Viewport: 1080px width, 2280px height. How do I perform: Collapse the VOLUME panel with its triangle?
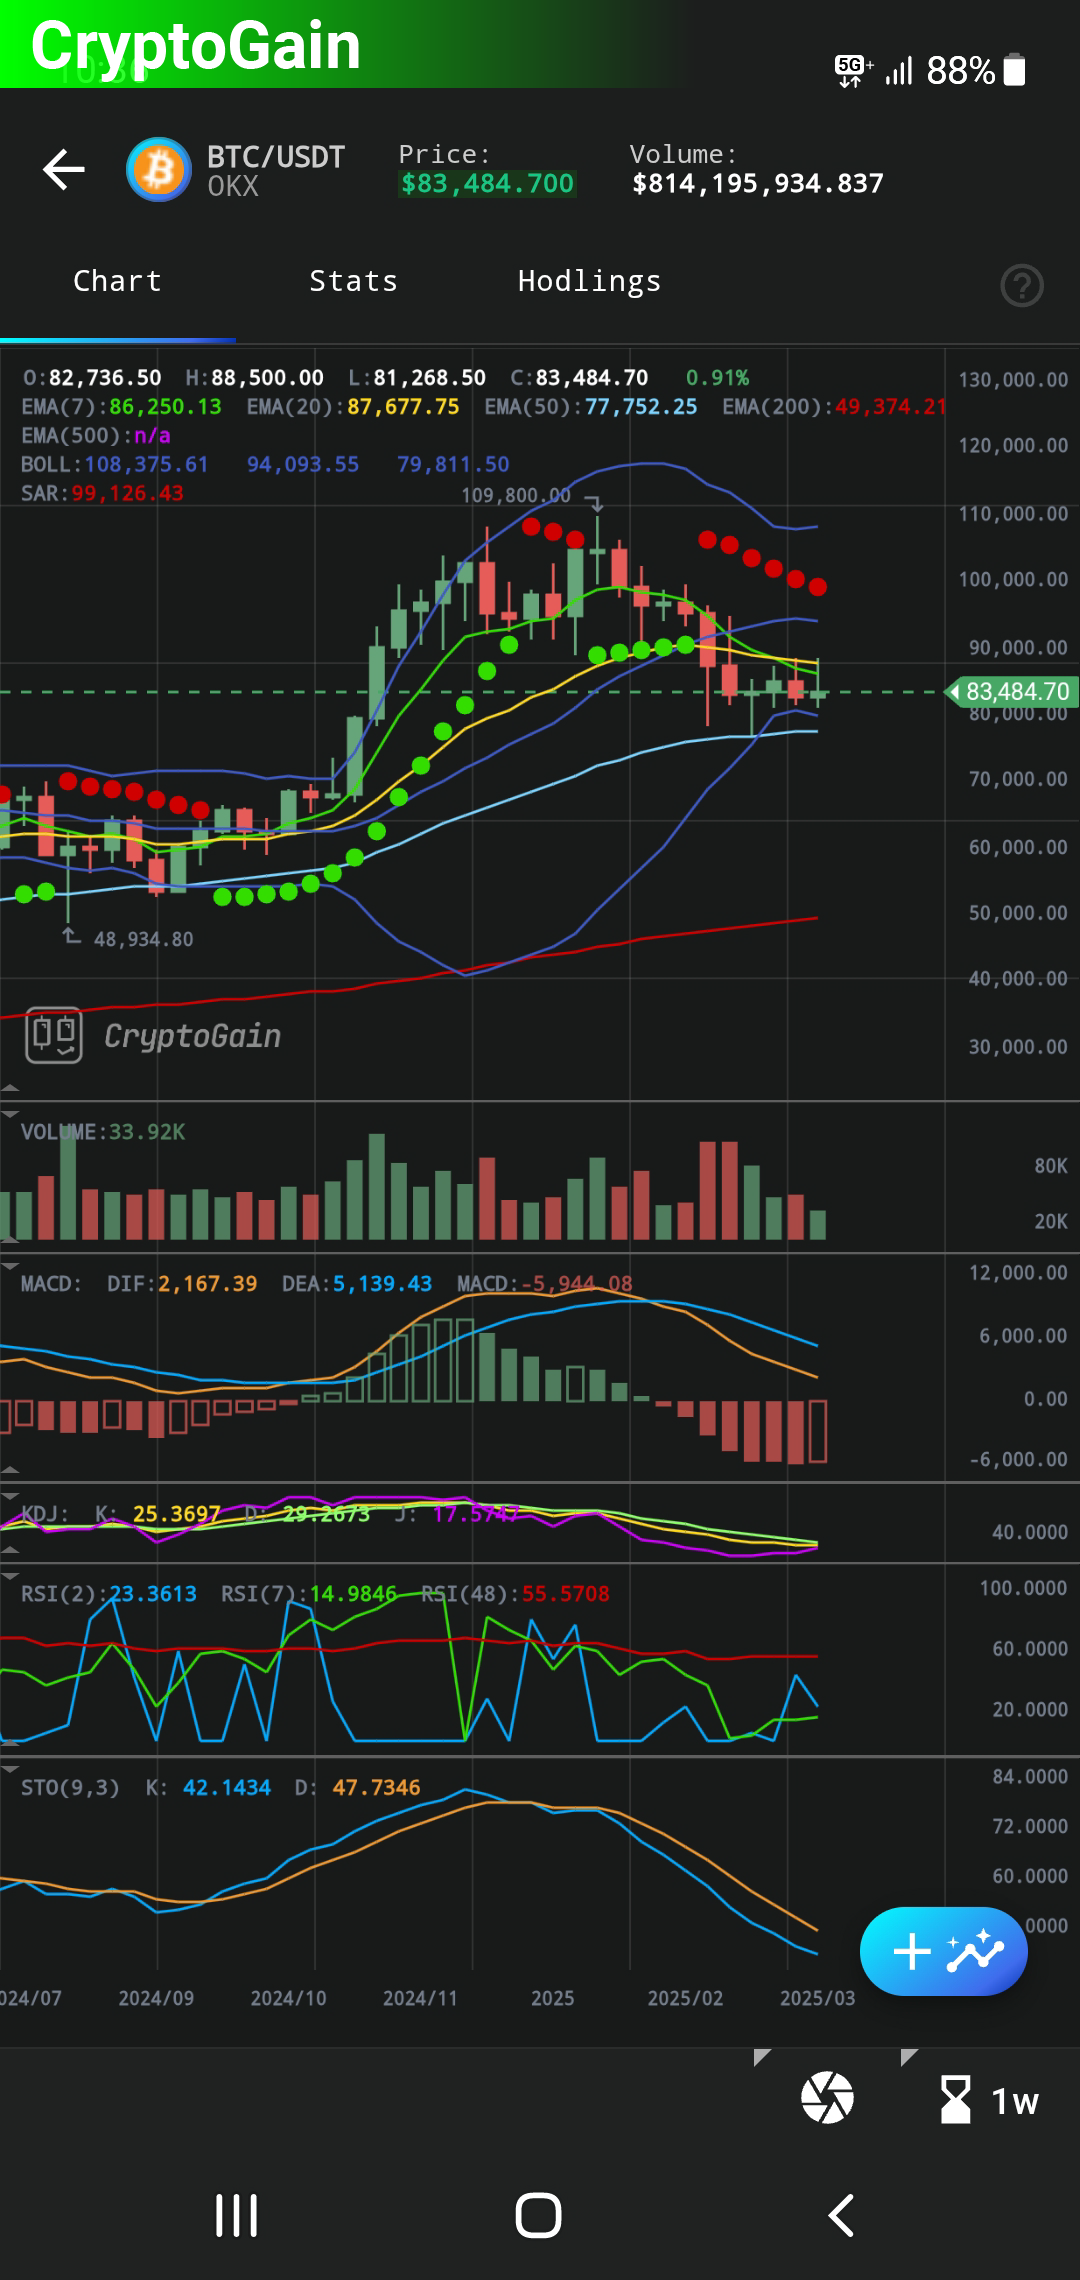tap(9, 1113)
